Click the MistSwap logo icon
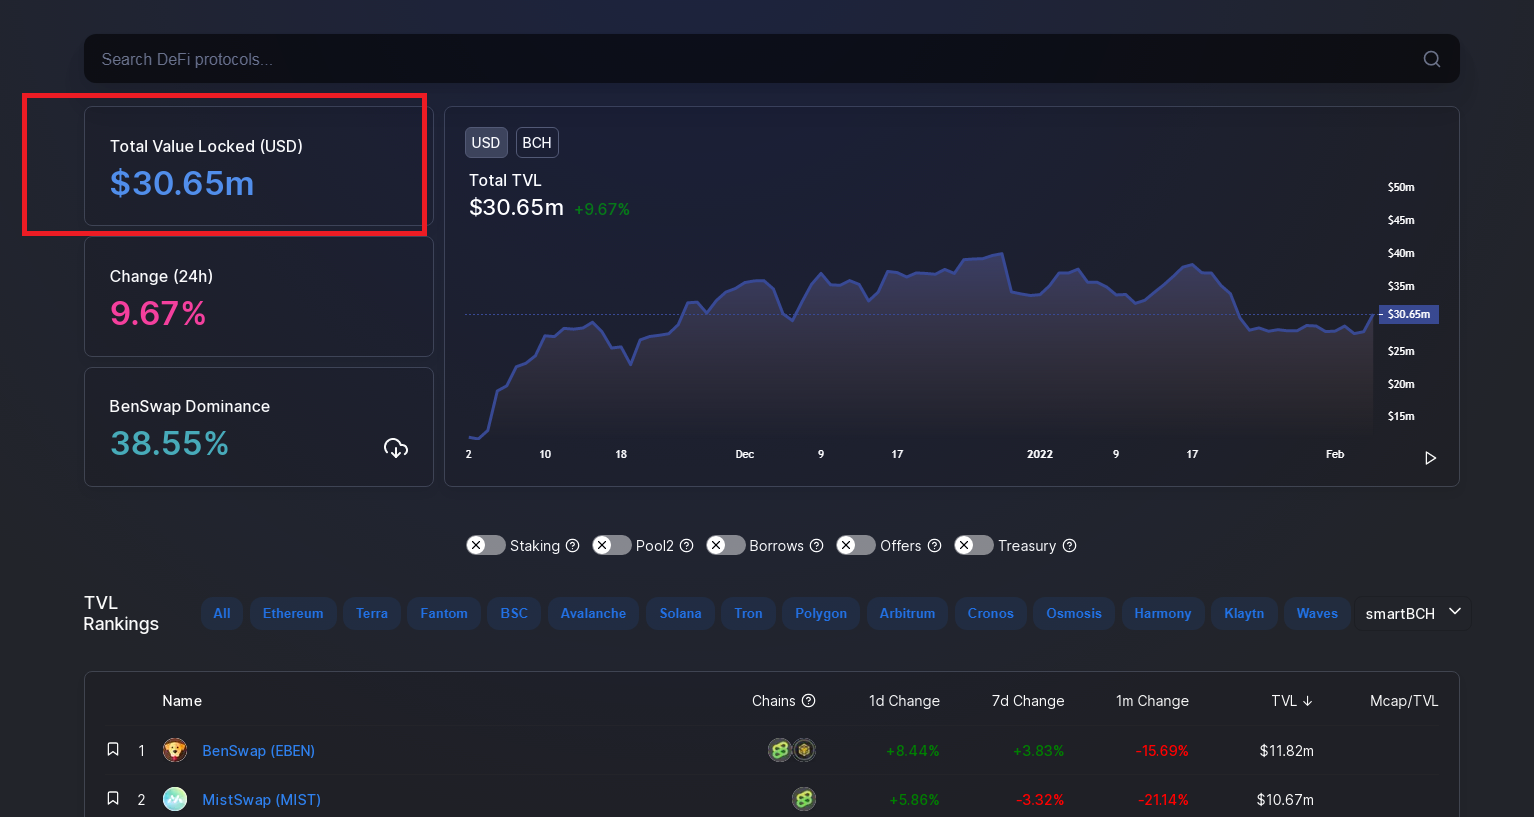 point(175,799)
